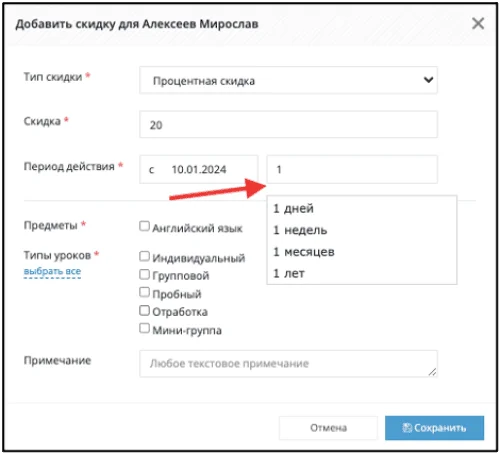This screenshot has height=454, width=500.
Task: Click the save icon on Сохранить button
Action: [x=407, y=428]
